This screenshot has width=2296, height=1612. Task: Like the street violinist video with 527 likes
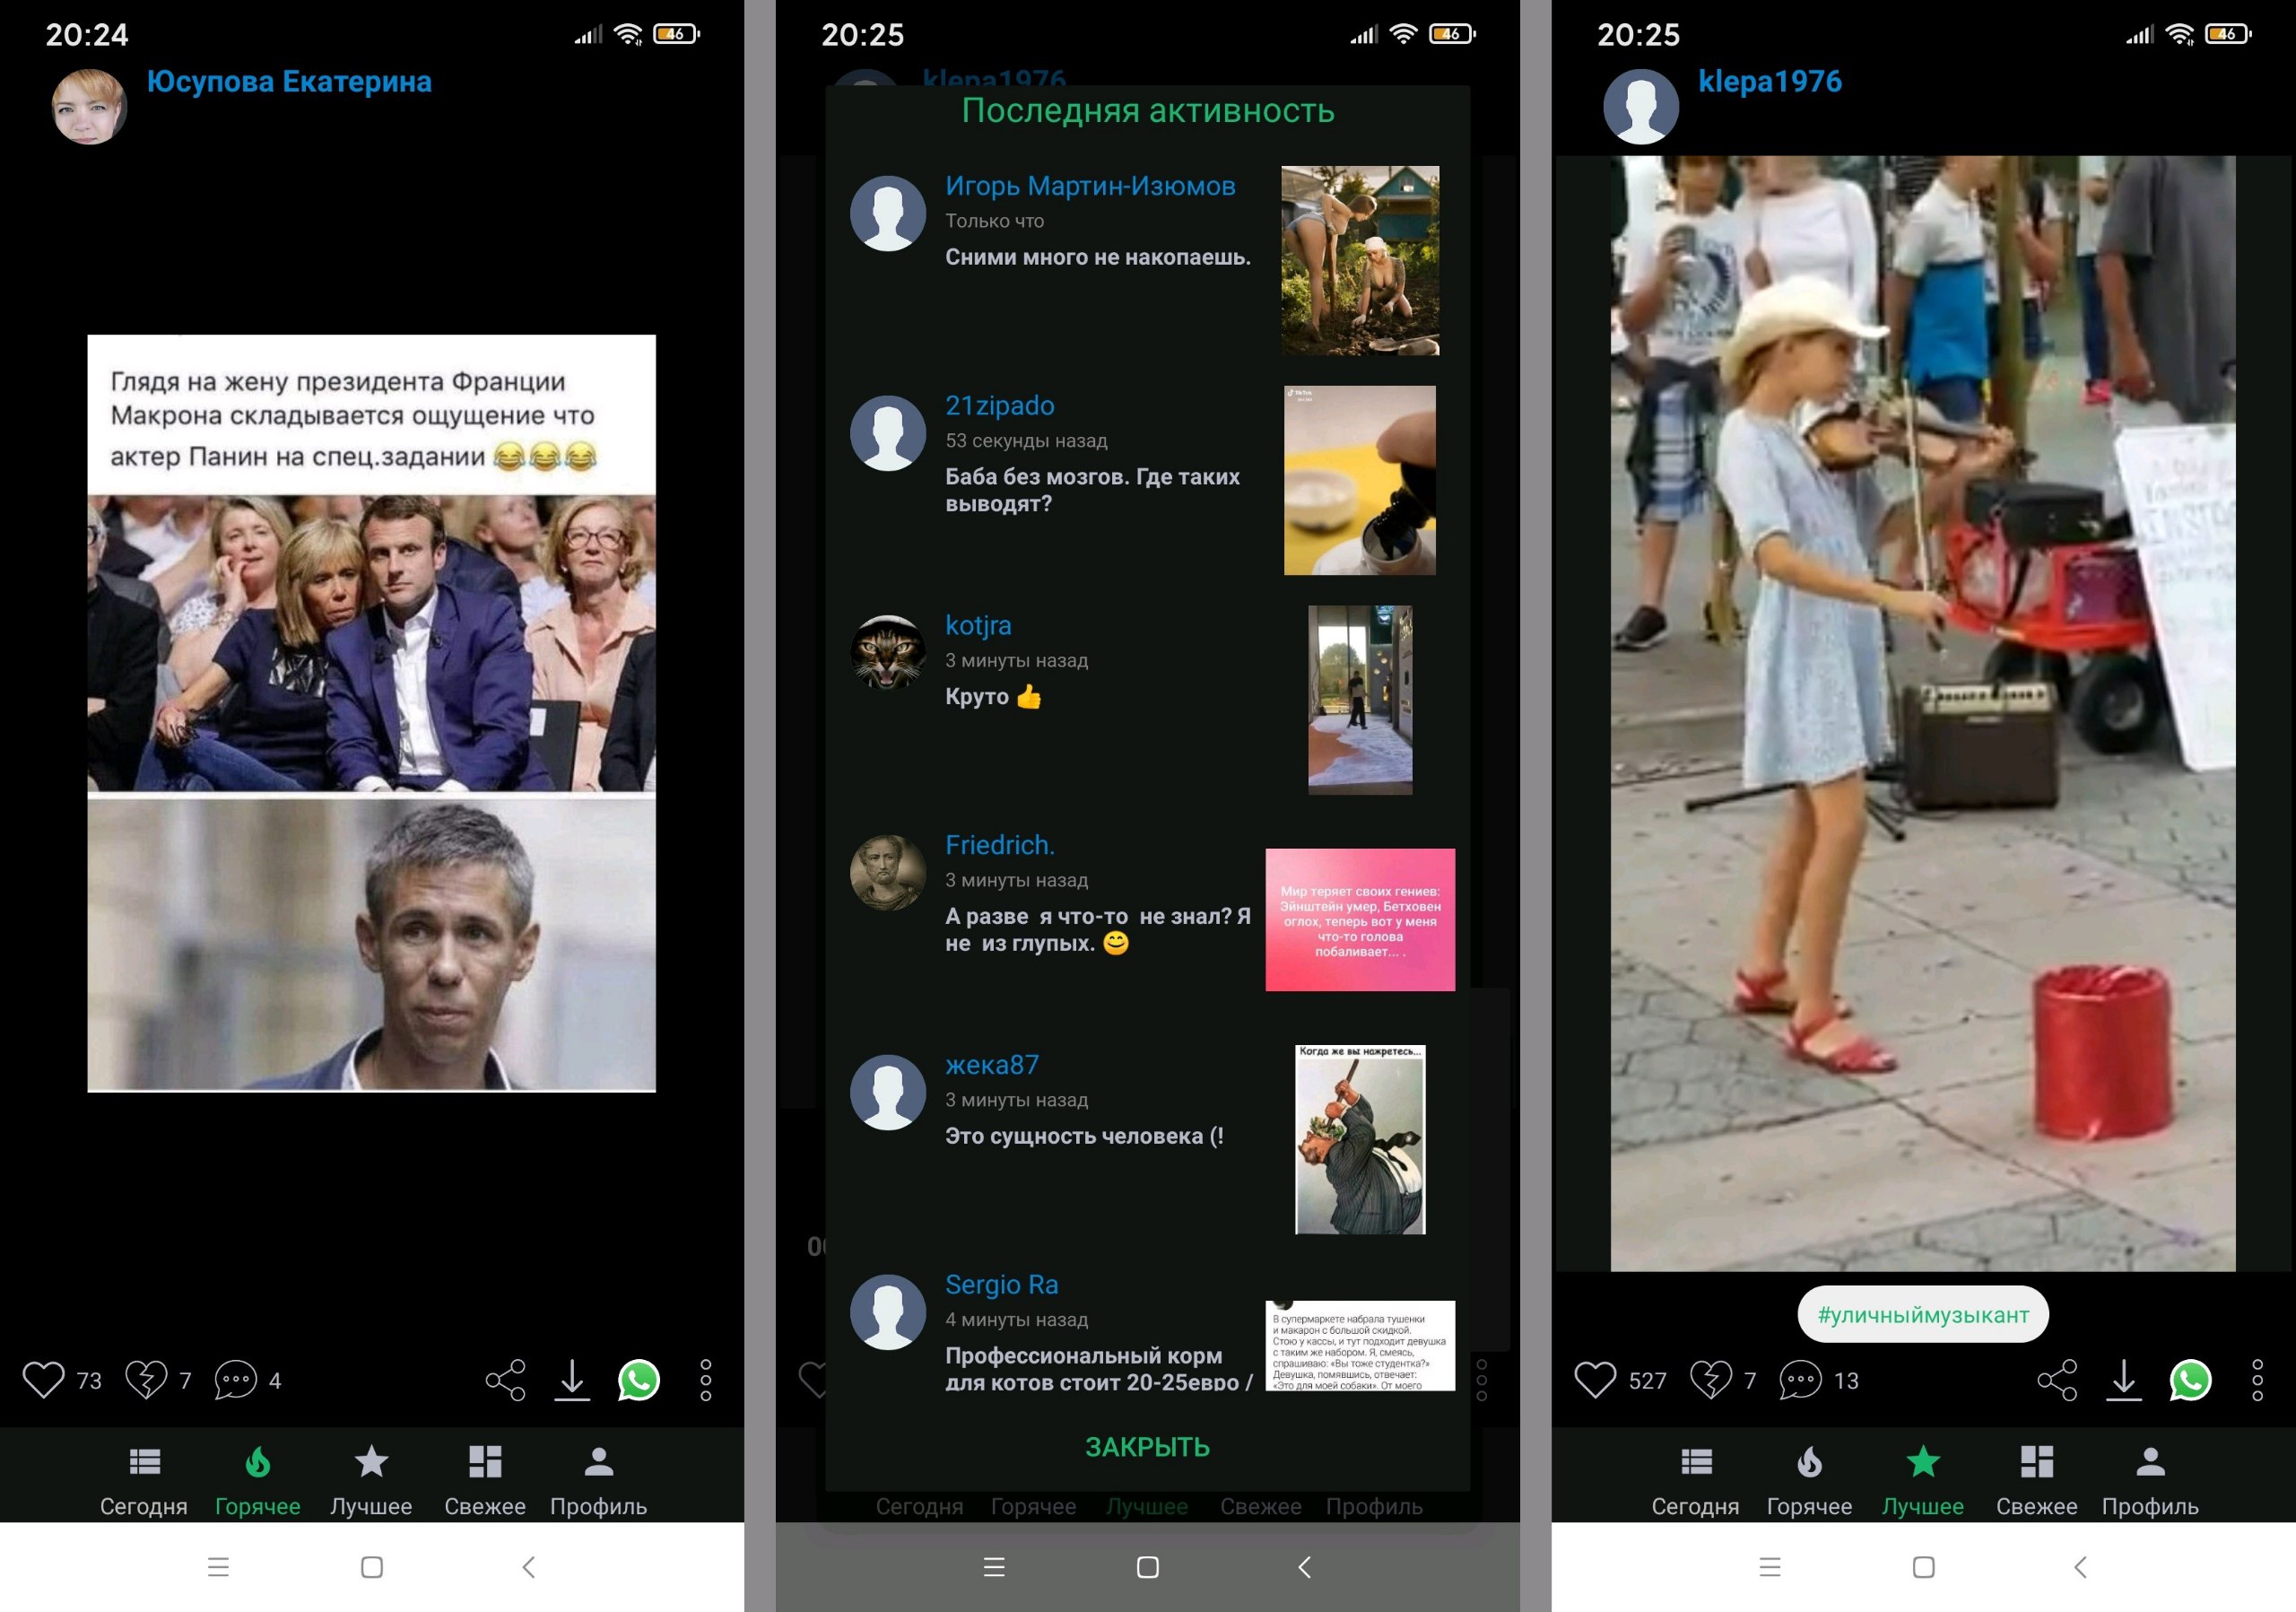coord(1595,1380)
